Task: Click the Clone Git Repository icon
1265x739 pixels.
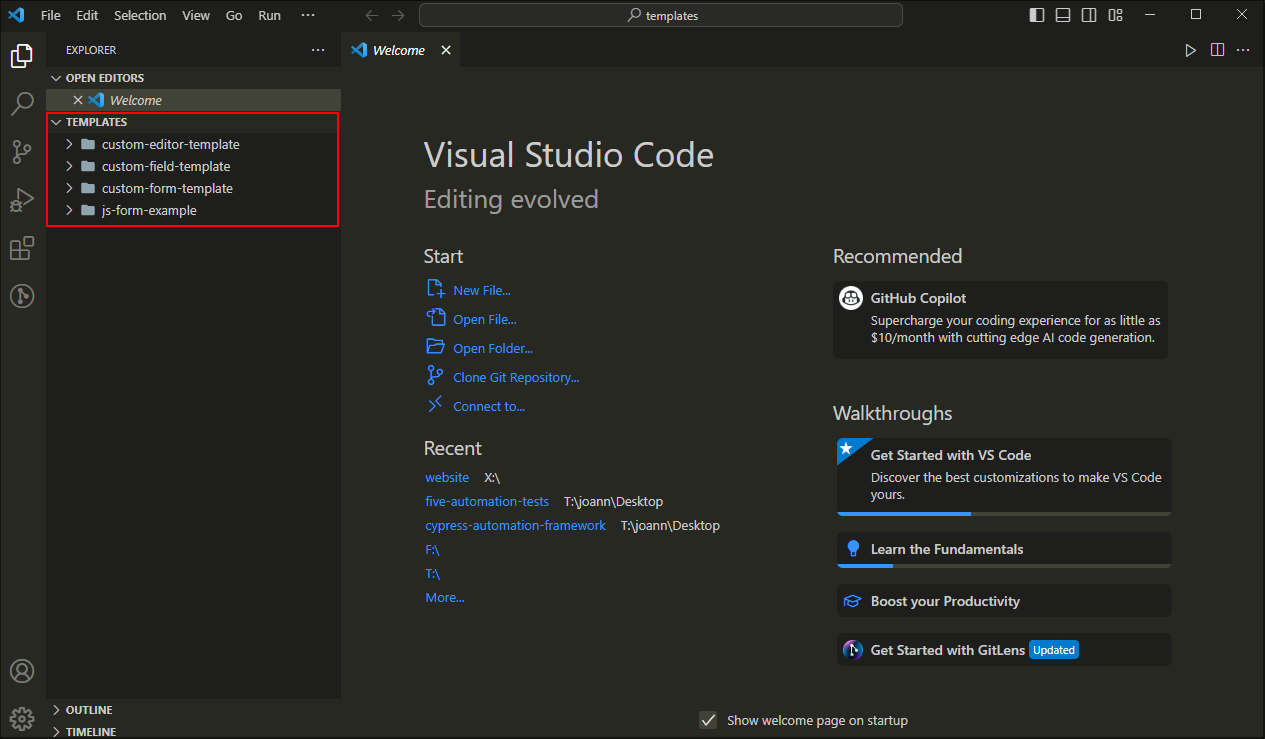Action: (x=435, y=376)
